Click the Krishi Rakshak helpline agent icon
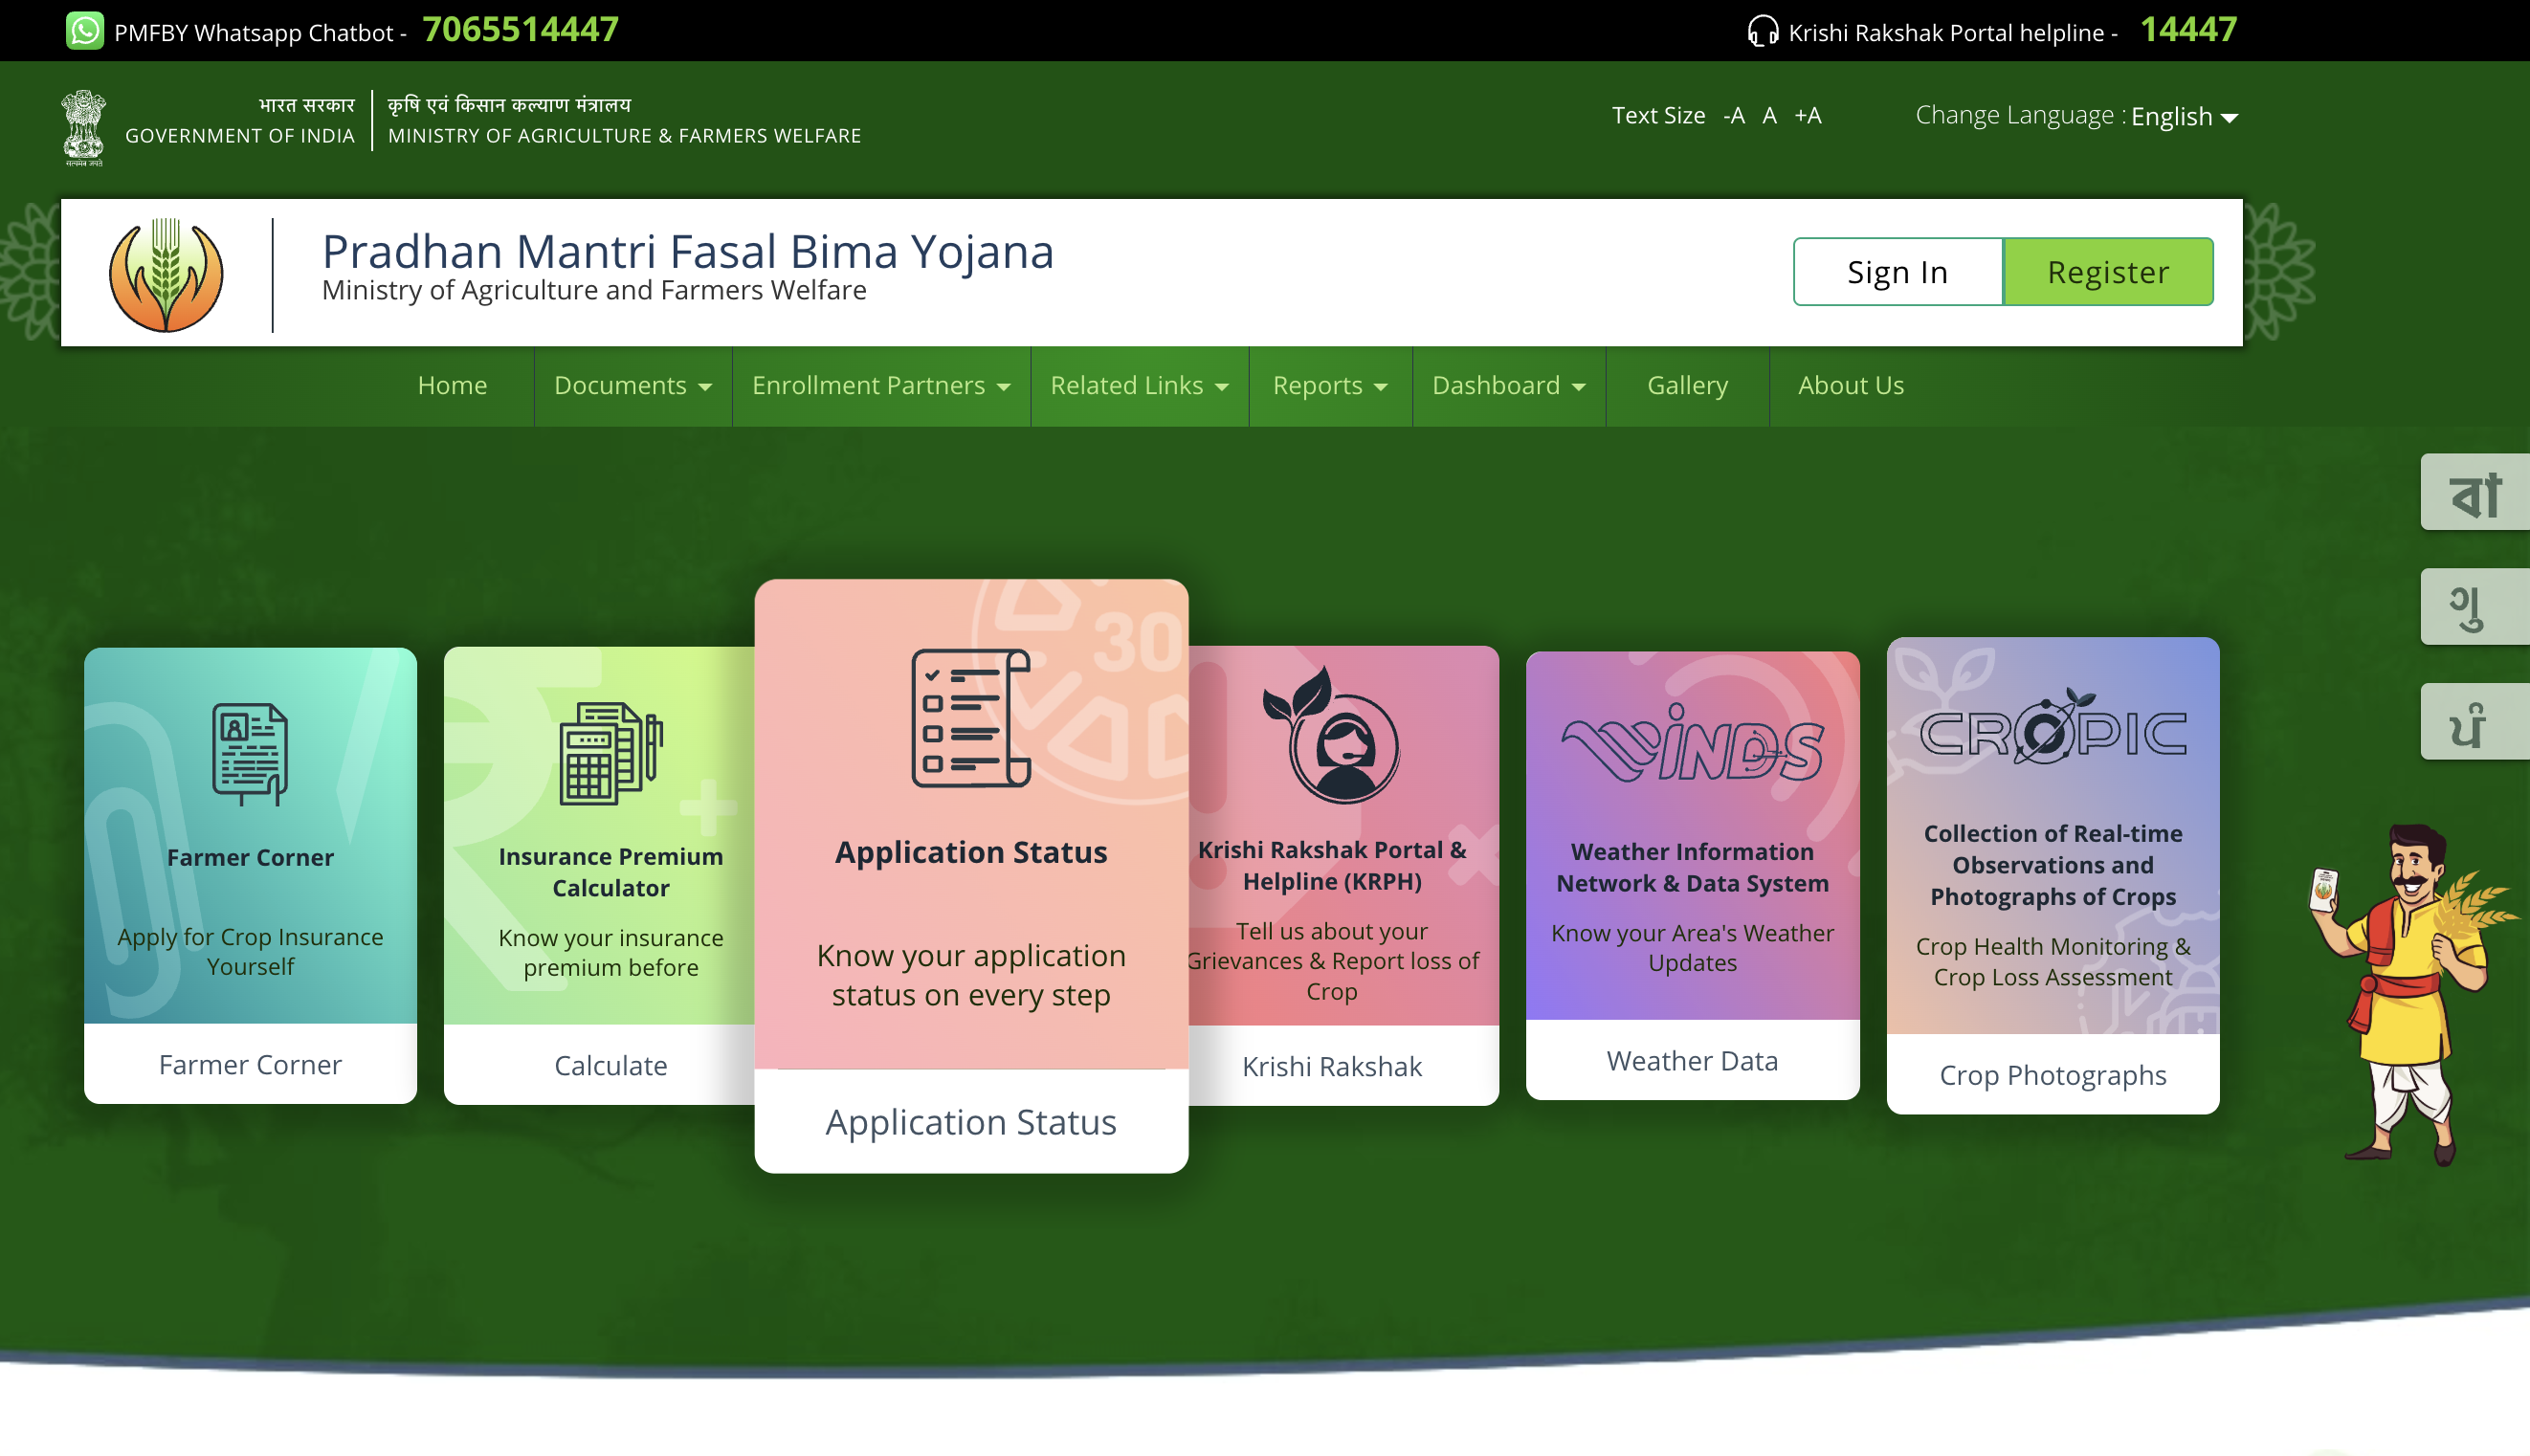The image size is (2530, 1456). [1332, 735]
